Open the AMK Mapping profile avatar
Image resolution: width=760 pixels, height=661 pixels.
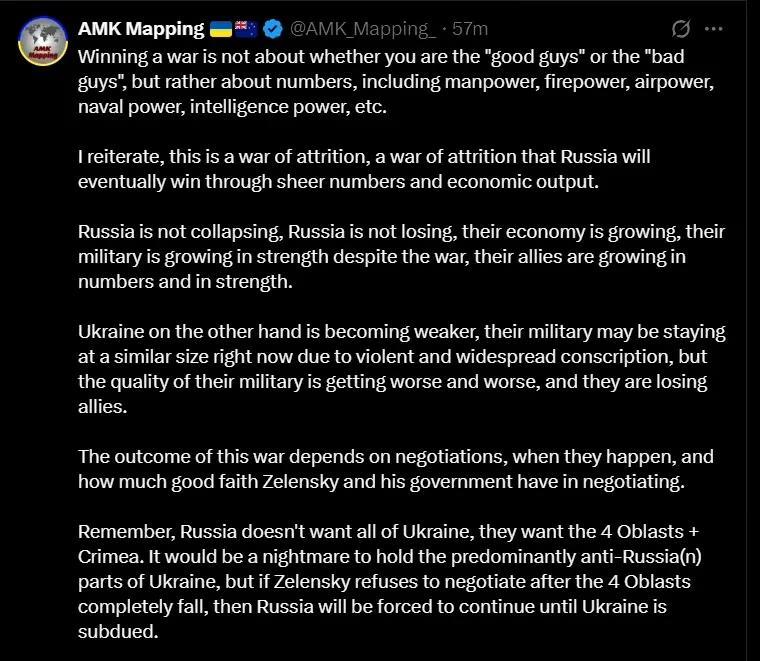click(x=43, y=41)
